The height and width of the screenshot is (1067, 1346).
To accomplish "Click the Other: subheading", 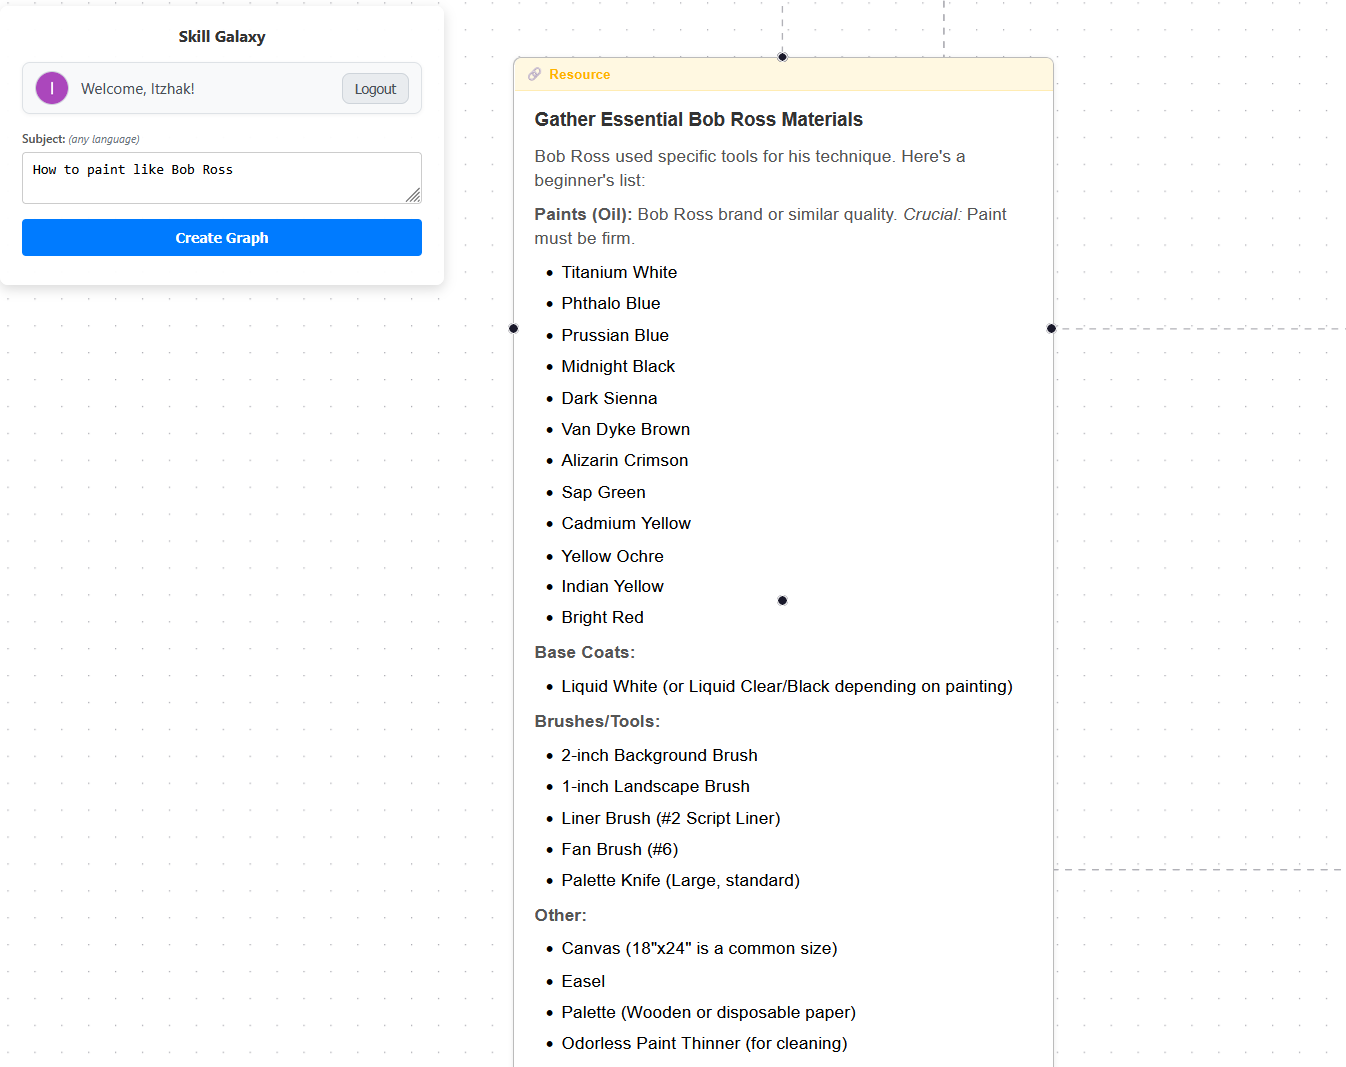I will [561, 915].
